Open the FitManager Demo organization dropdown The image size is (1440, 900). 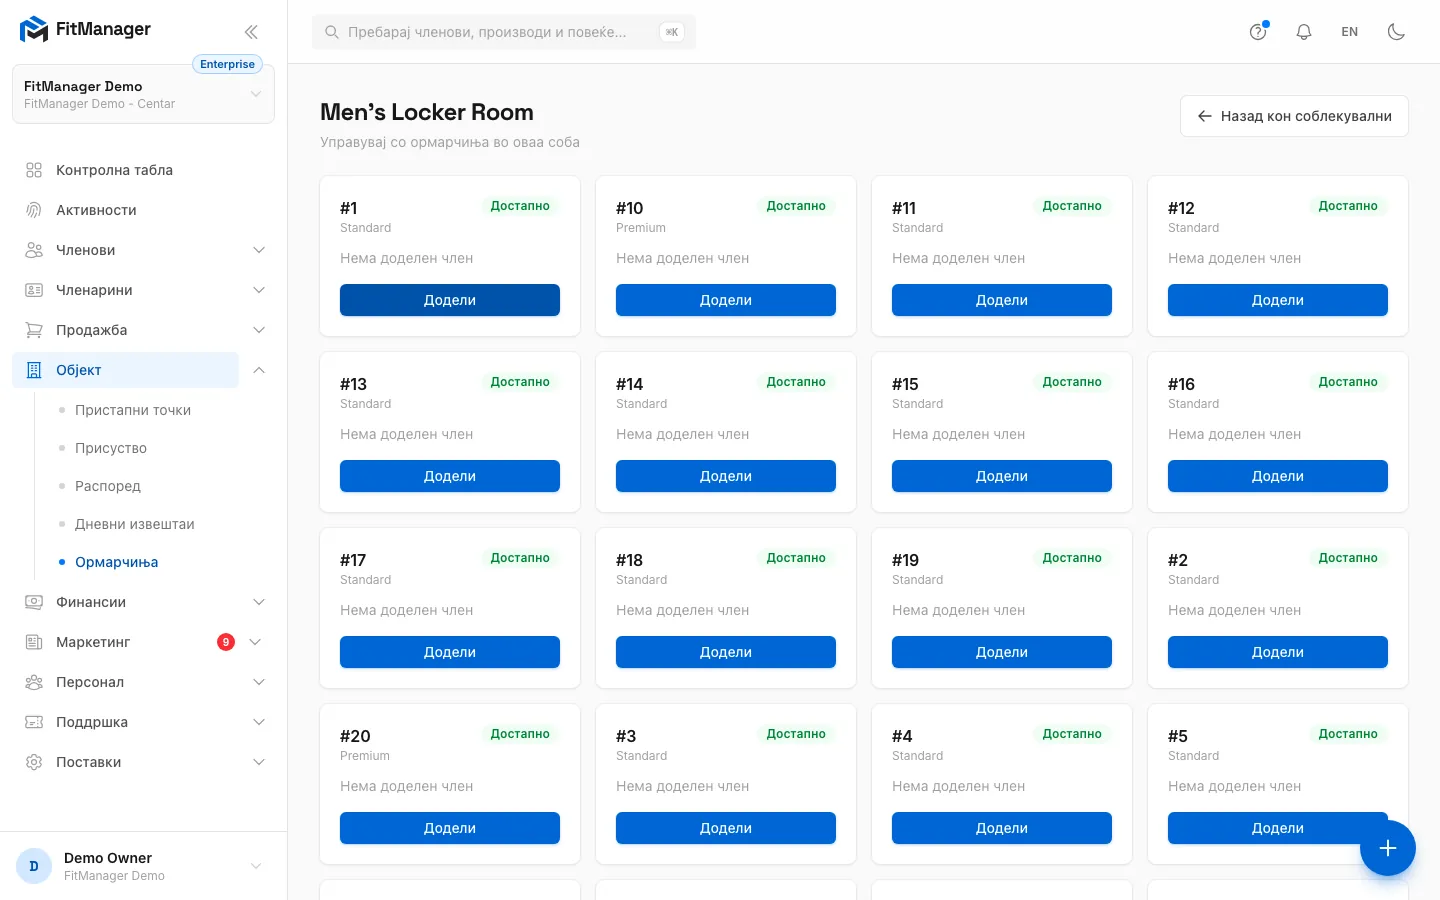143,94
